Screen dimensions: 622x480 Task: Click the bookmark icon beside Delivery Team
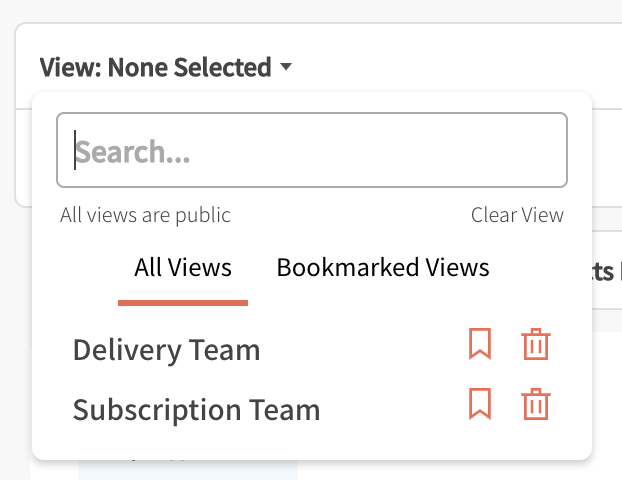tap(480, 345)
